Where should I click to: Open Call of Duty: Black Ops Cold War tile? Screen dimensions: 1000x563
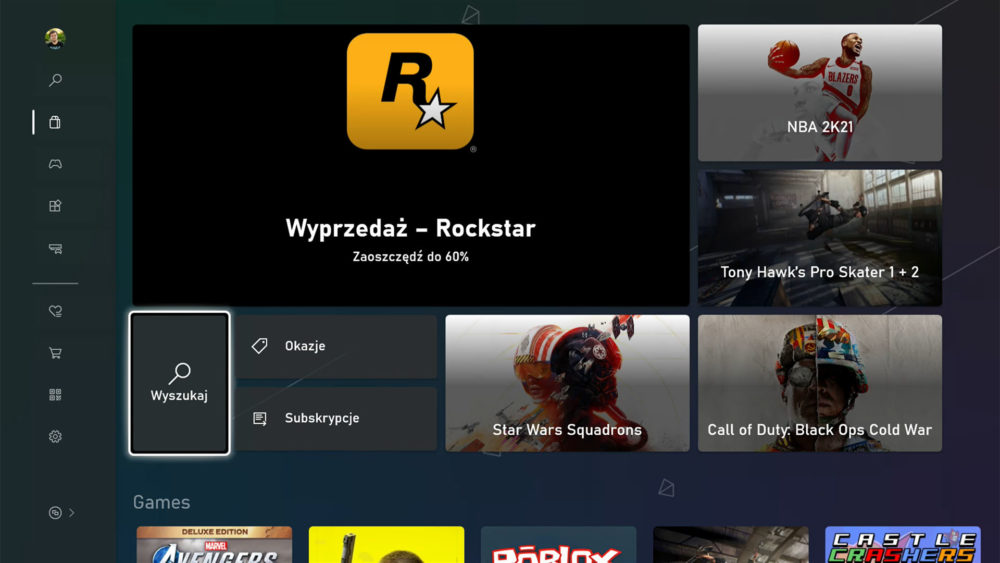click(x=820, y=383)
